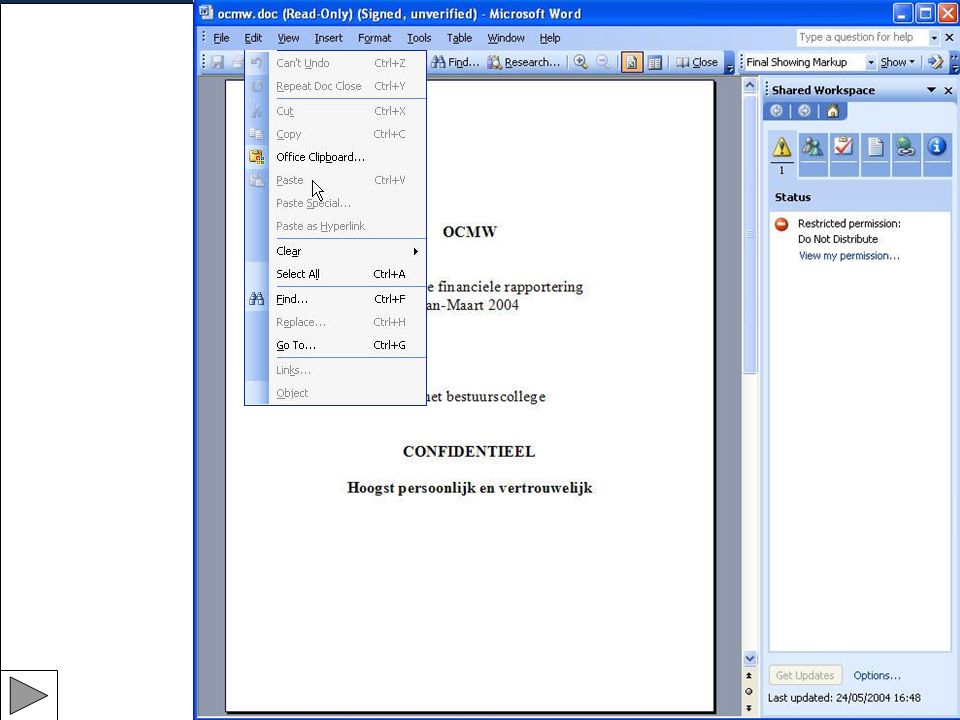This screenshot has height=720, width=960.
Task: Click 'Last updated: 24/05/2004 16:48' text
Action: click(x=844, y=698)
